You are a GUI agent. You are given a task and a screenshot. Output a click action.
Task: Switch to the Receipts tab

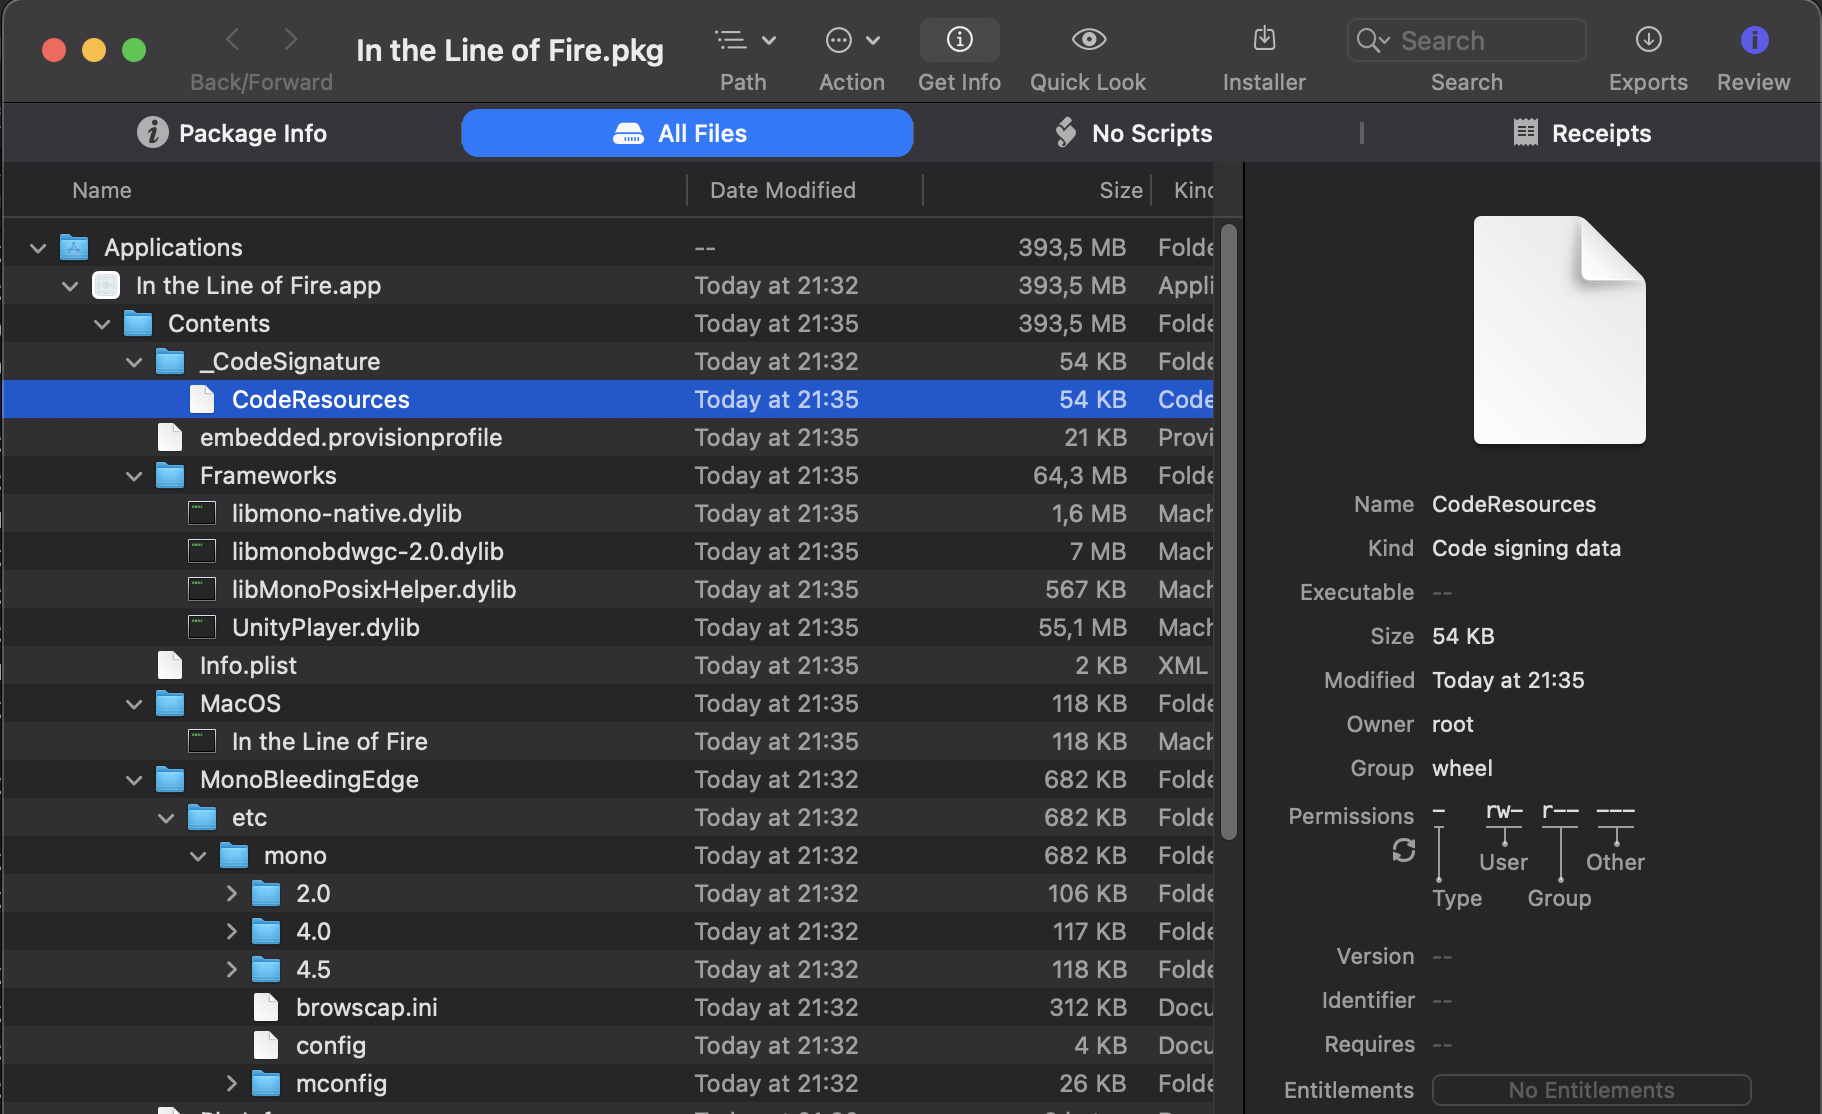pos(1581,133)
